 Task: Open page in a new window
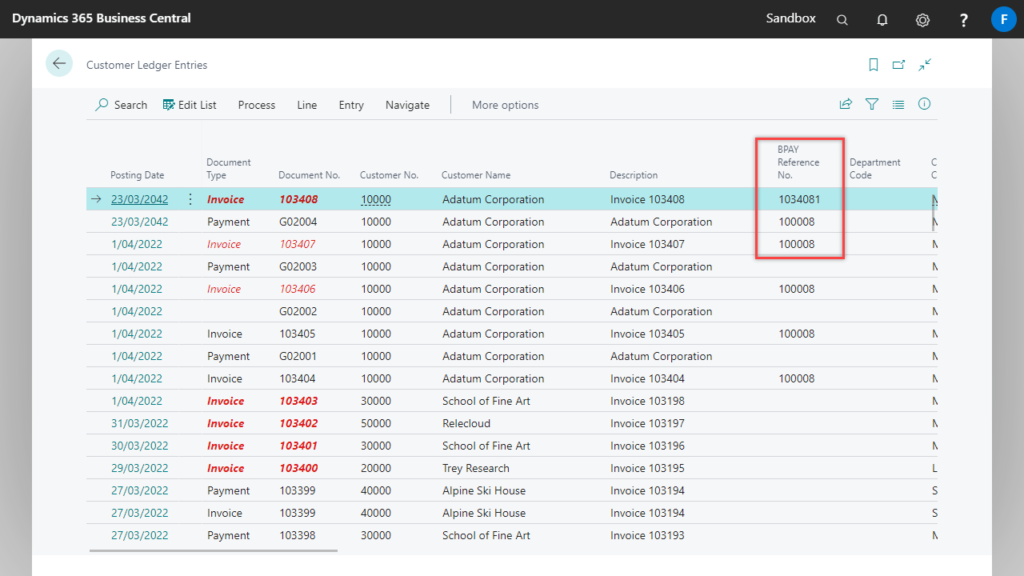[x=898, y=63]
